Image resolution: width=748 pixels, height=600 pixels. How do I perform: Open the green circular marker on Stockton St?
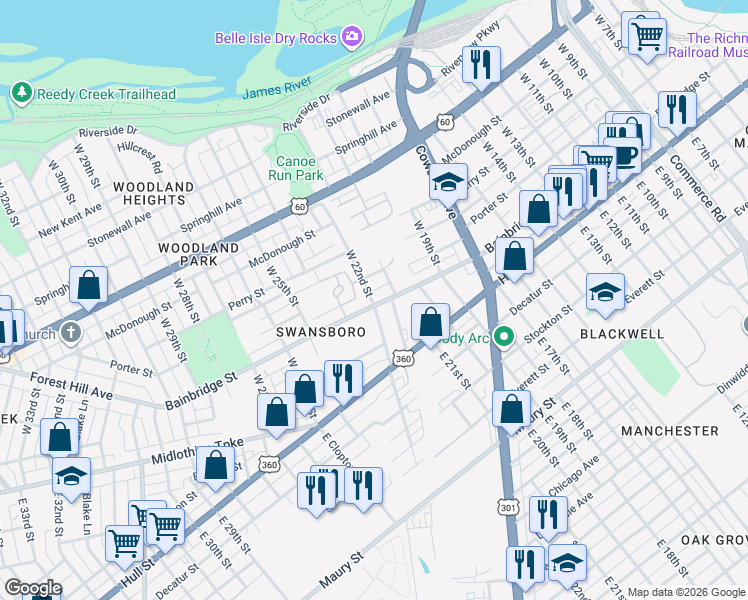tap(504, 337)
